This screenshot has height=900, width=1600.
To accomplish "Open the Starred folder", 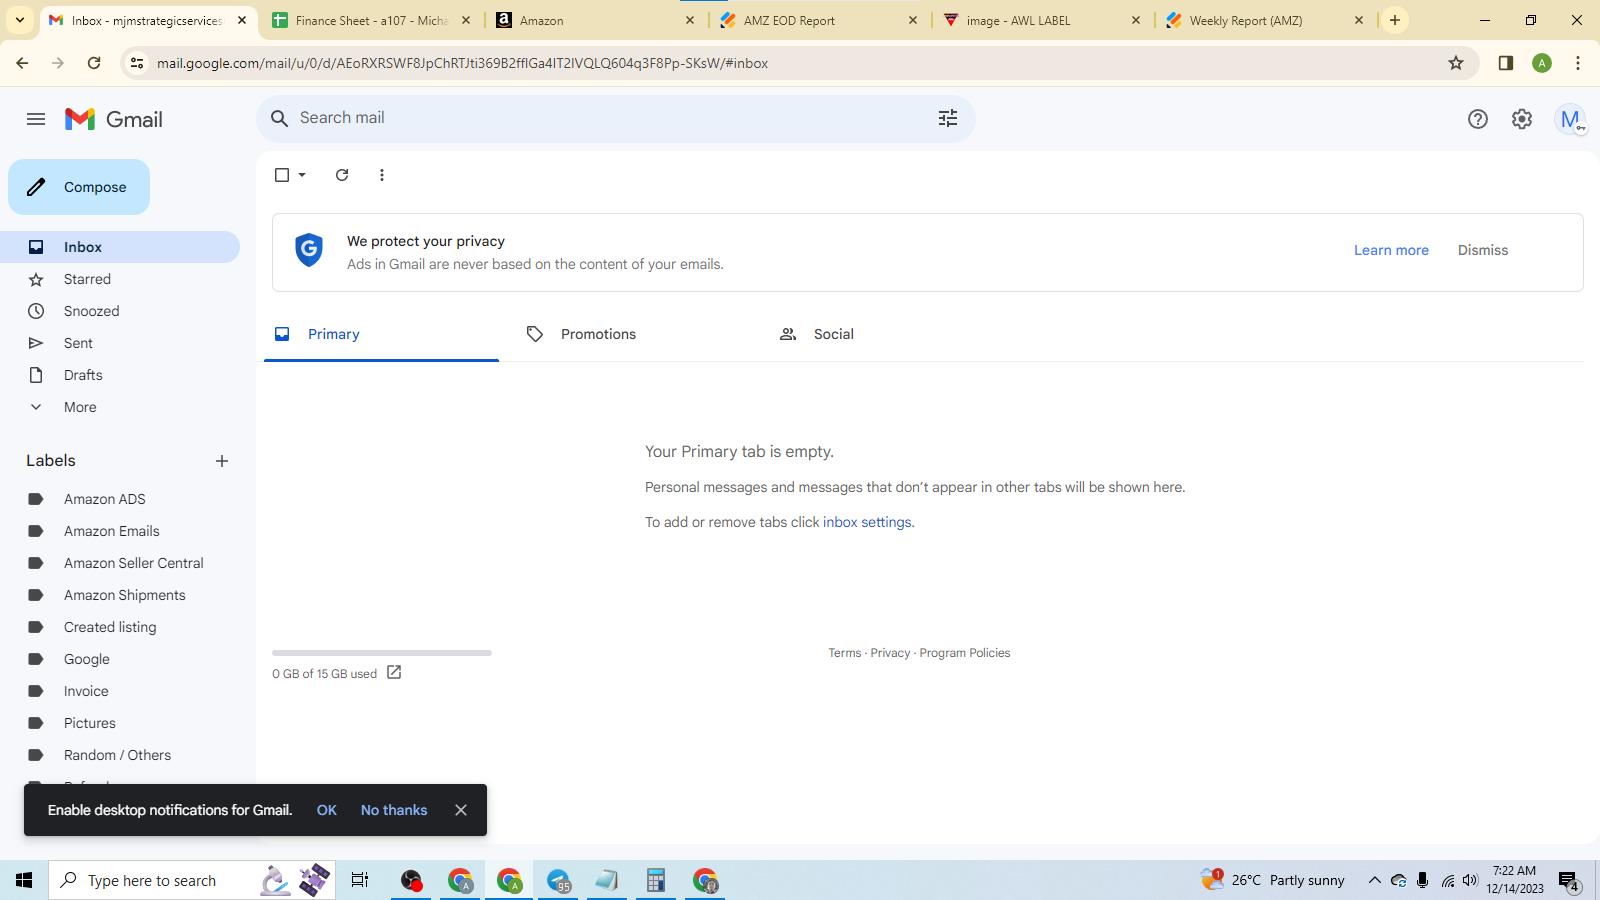I will click(x=120, y=279).
